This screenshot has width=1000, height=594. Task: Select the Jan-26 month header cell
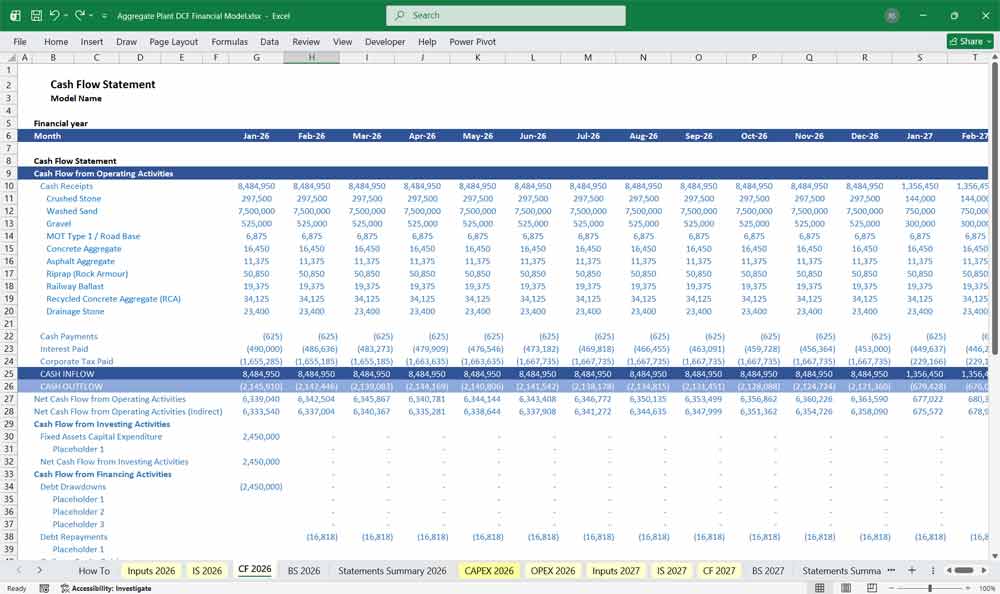tap(256, 136)
